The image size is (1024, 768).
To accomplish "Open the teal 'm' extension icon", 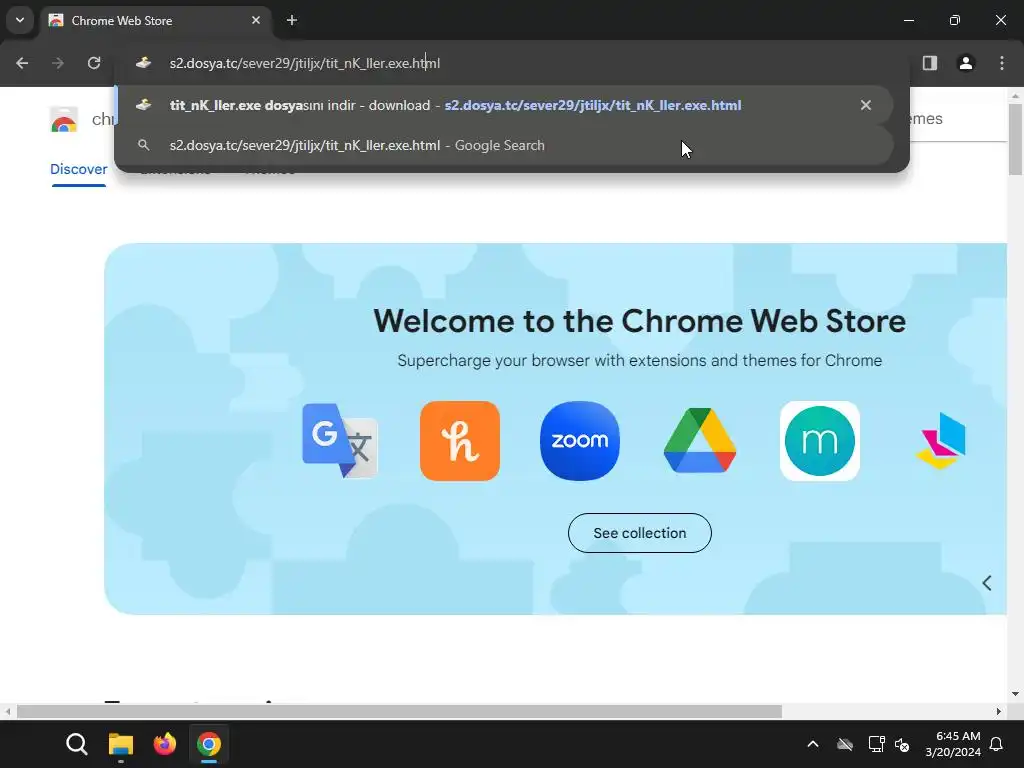I will click(820, 441).
